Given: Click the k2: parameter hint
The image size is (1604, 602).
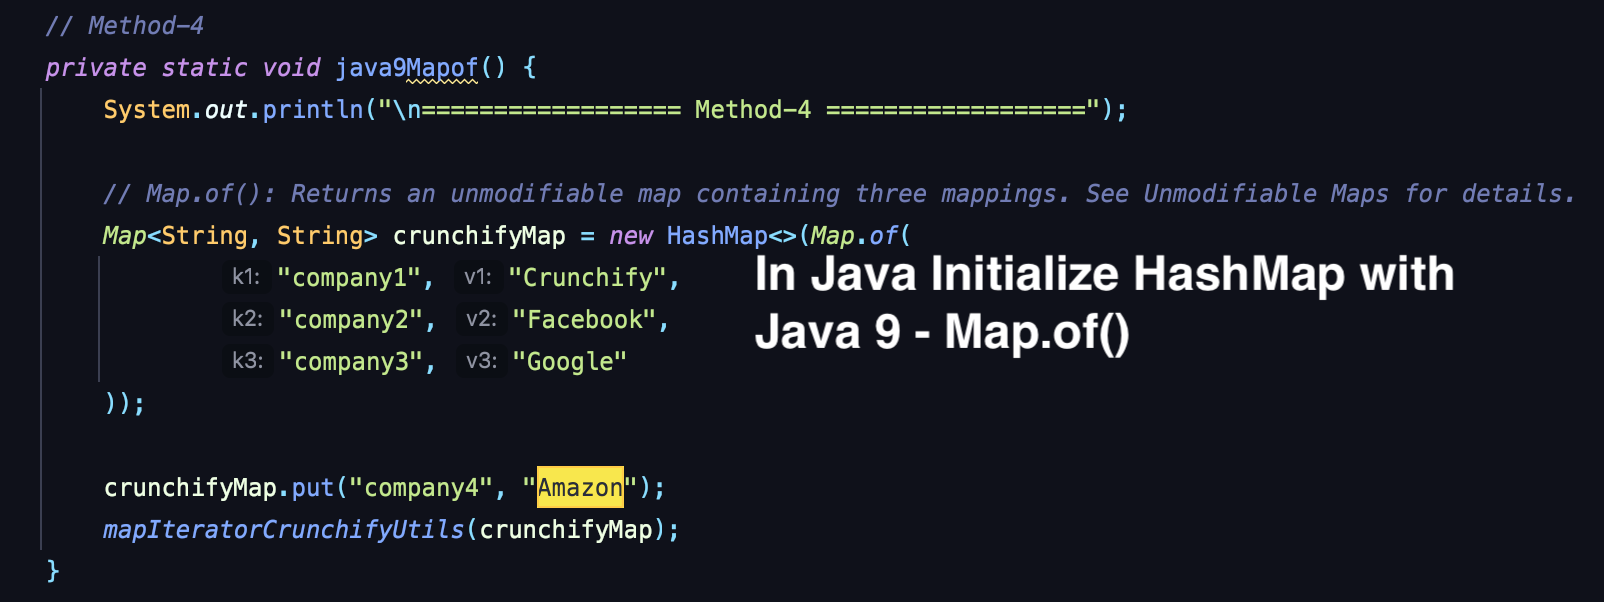Looking at the screenshot, I should (247, 320).
